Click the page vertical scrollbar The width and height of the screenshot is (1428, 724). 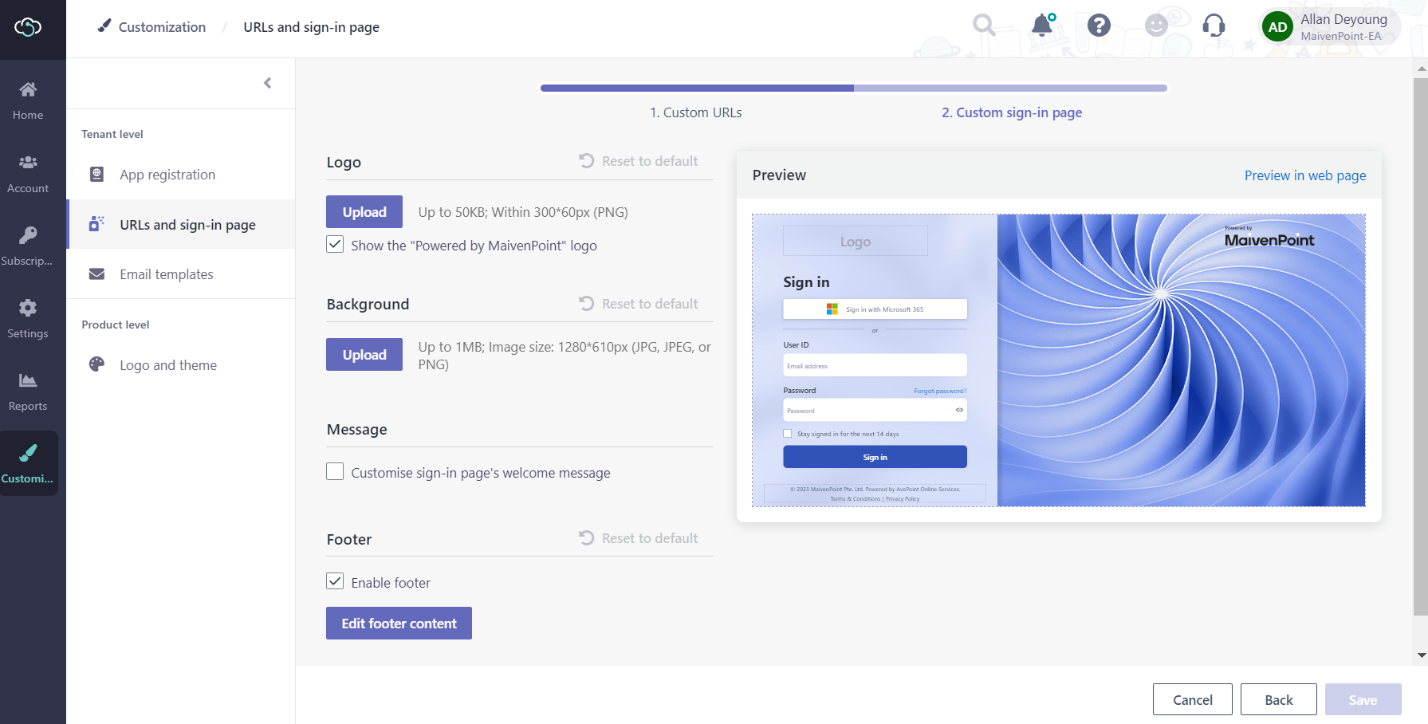(1420, 345)
